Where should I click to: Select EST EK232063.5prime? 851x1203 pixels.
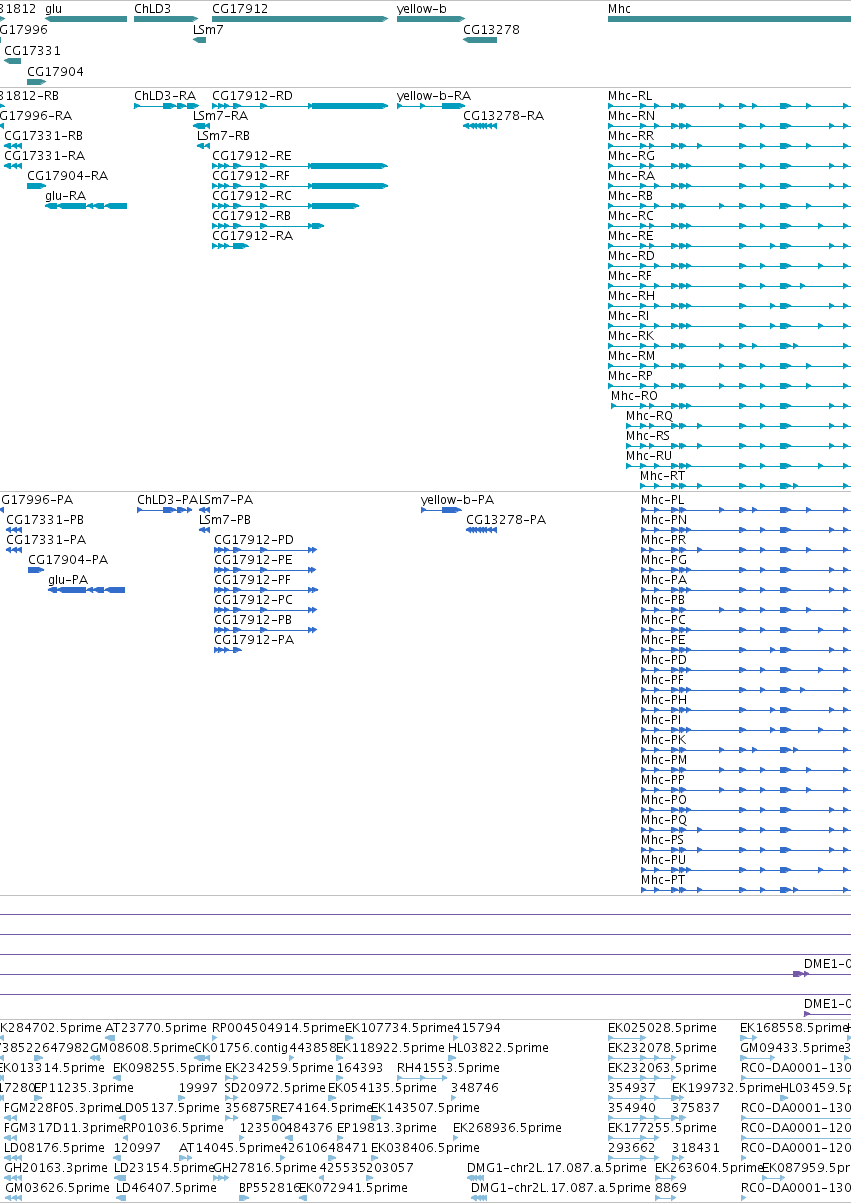662,1068
